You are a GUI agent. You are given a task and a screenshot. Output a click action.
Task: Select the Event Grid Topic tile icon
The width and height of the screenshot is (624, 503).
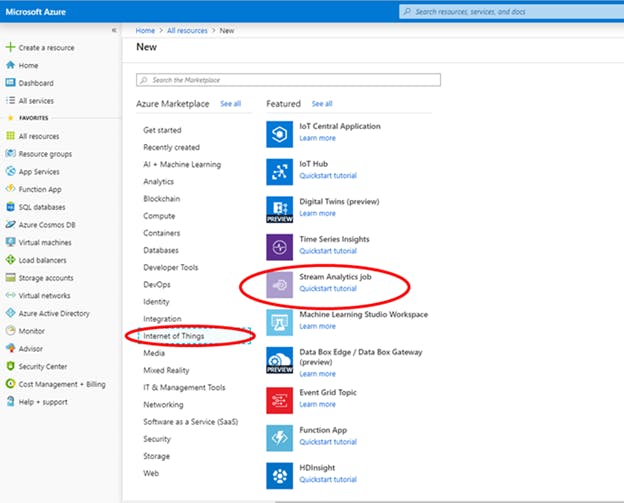pos(279,401)
